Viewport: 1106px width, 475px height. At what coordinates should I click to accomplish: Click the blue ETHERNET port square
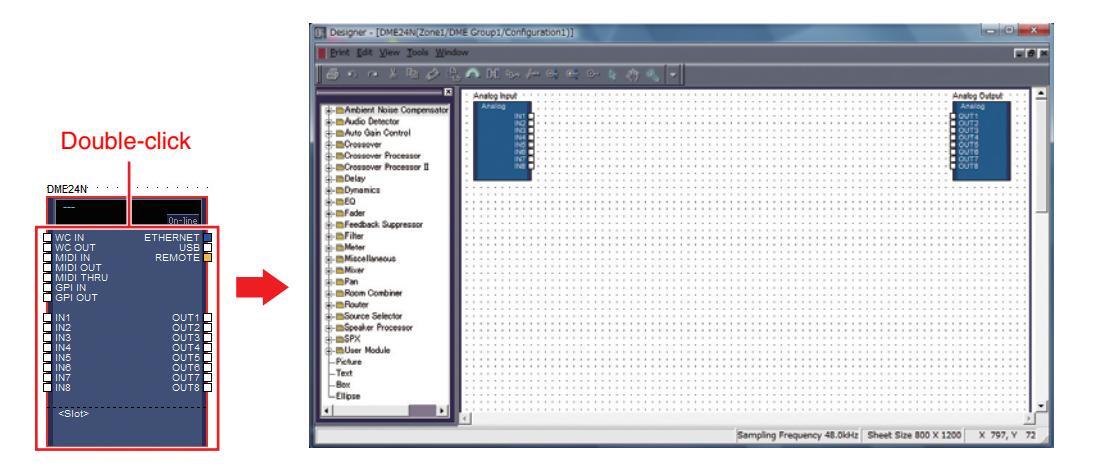pyautogui.click(x=207, y=238)
